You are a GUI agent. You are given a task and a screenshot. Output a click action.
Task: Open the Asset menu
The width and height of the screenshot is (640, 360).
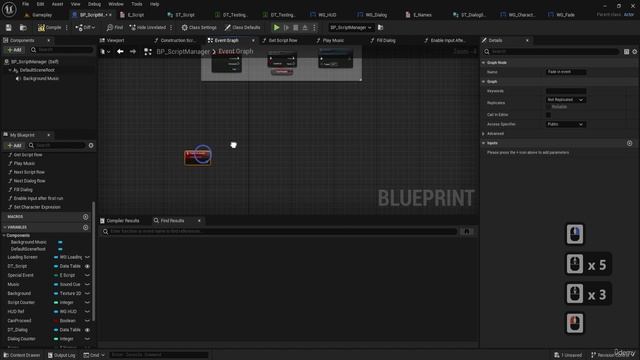(57, 4)
